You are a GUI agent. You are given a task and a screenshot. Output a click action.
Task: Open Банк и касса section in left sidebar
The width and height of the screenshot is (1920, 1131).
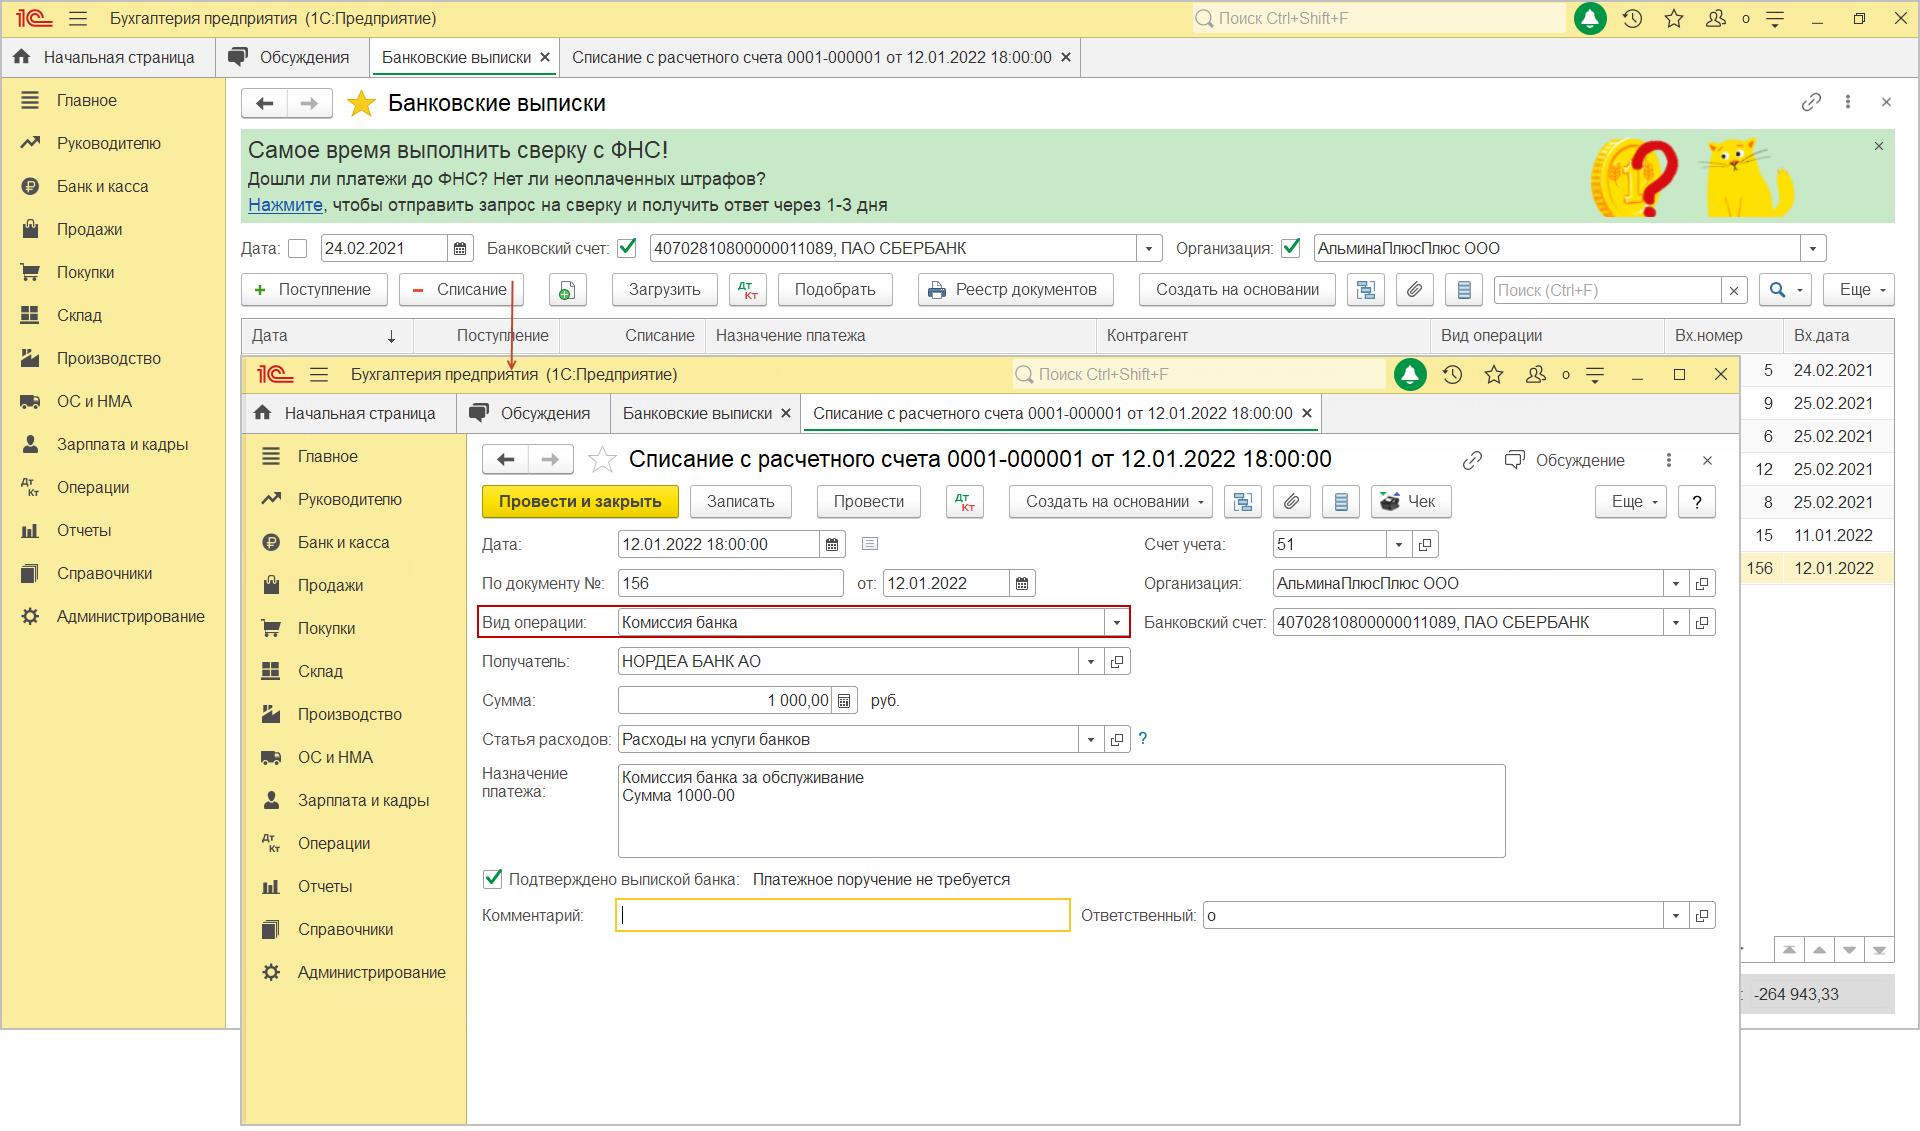pyautogui.click(x=102, y=187)
